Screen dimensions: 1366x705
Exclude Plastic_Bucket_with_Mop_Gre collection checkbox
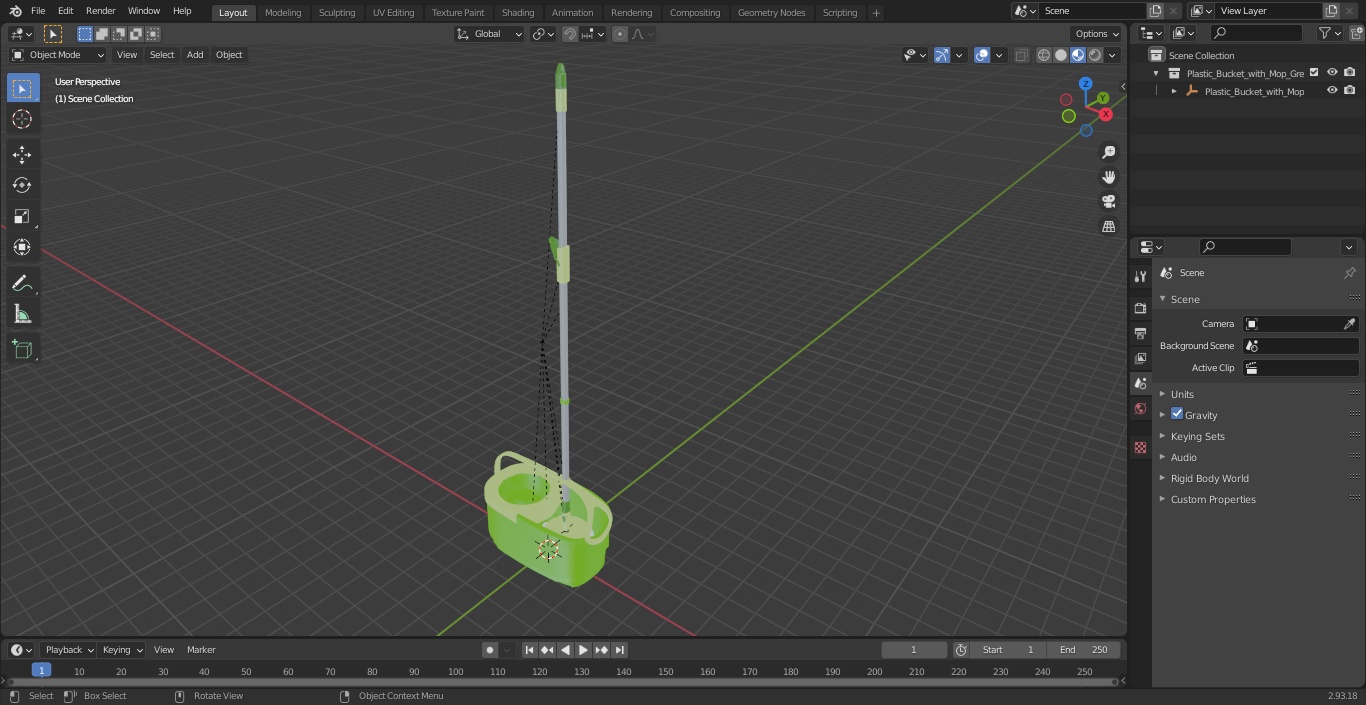pyautogui.click(x=1314, y=72)
